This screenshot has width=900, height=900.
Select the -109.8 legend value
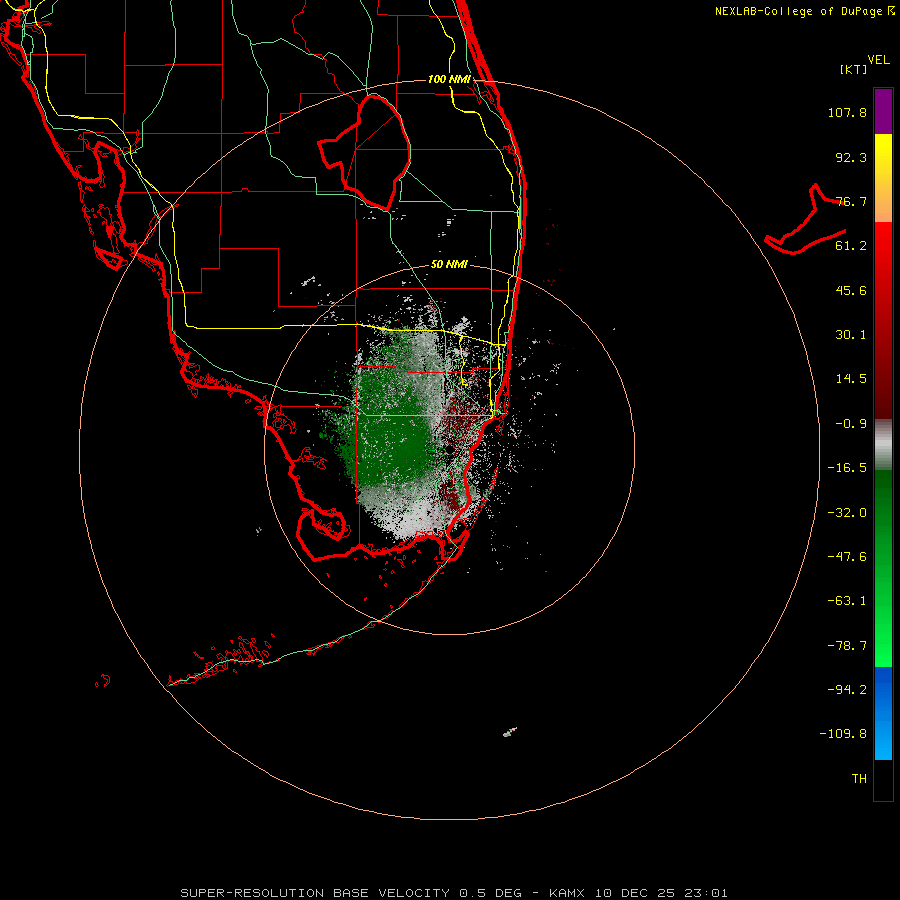click(843, 734)
